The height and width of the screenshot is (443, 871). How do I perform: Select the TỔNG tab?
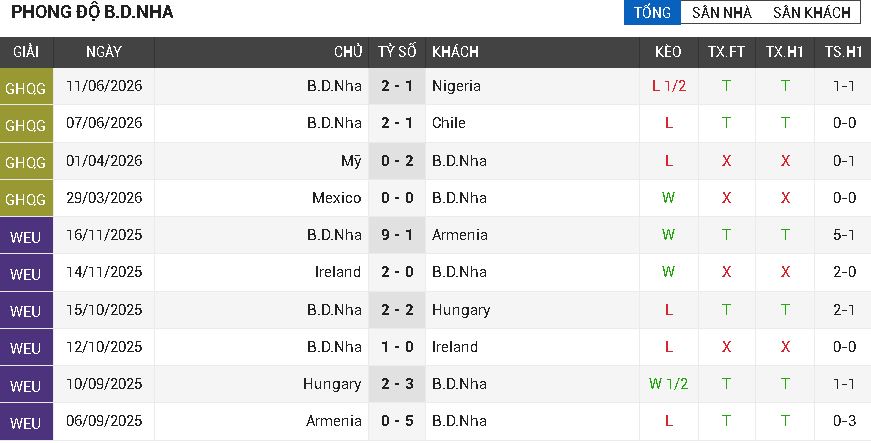(652, 12)
